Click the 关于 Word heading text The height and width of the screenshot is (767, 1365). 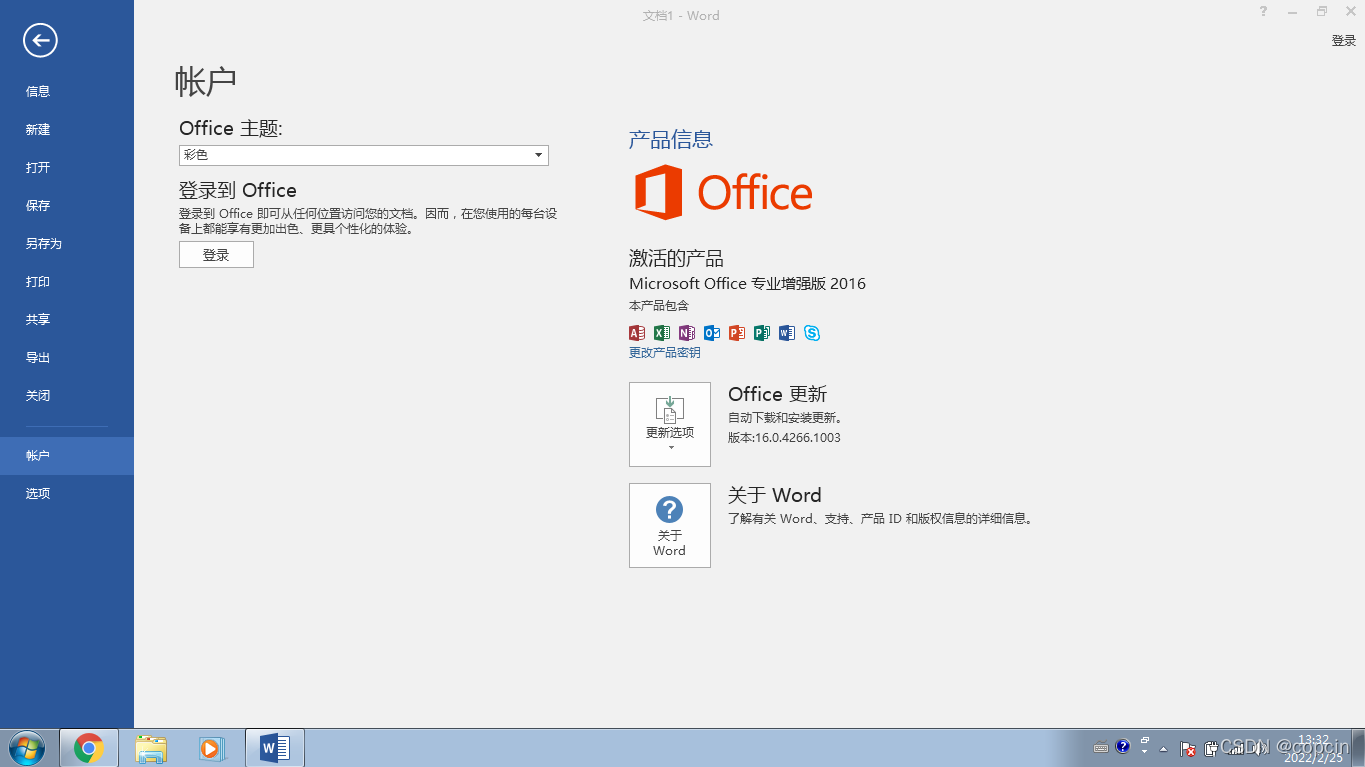point(774,495)
